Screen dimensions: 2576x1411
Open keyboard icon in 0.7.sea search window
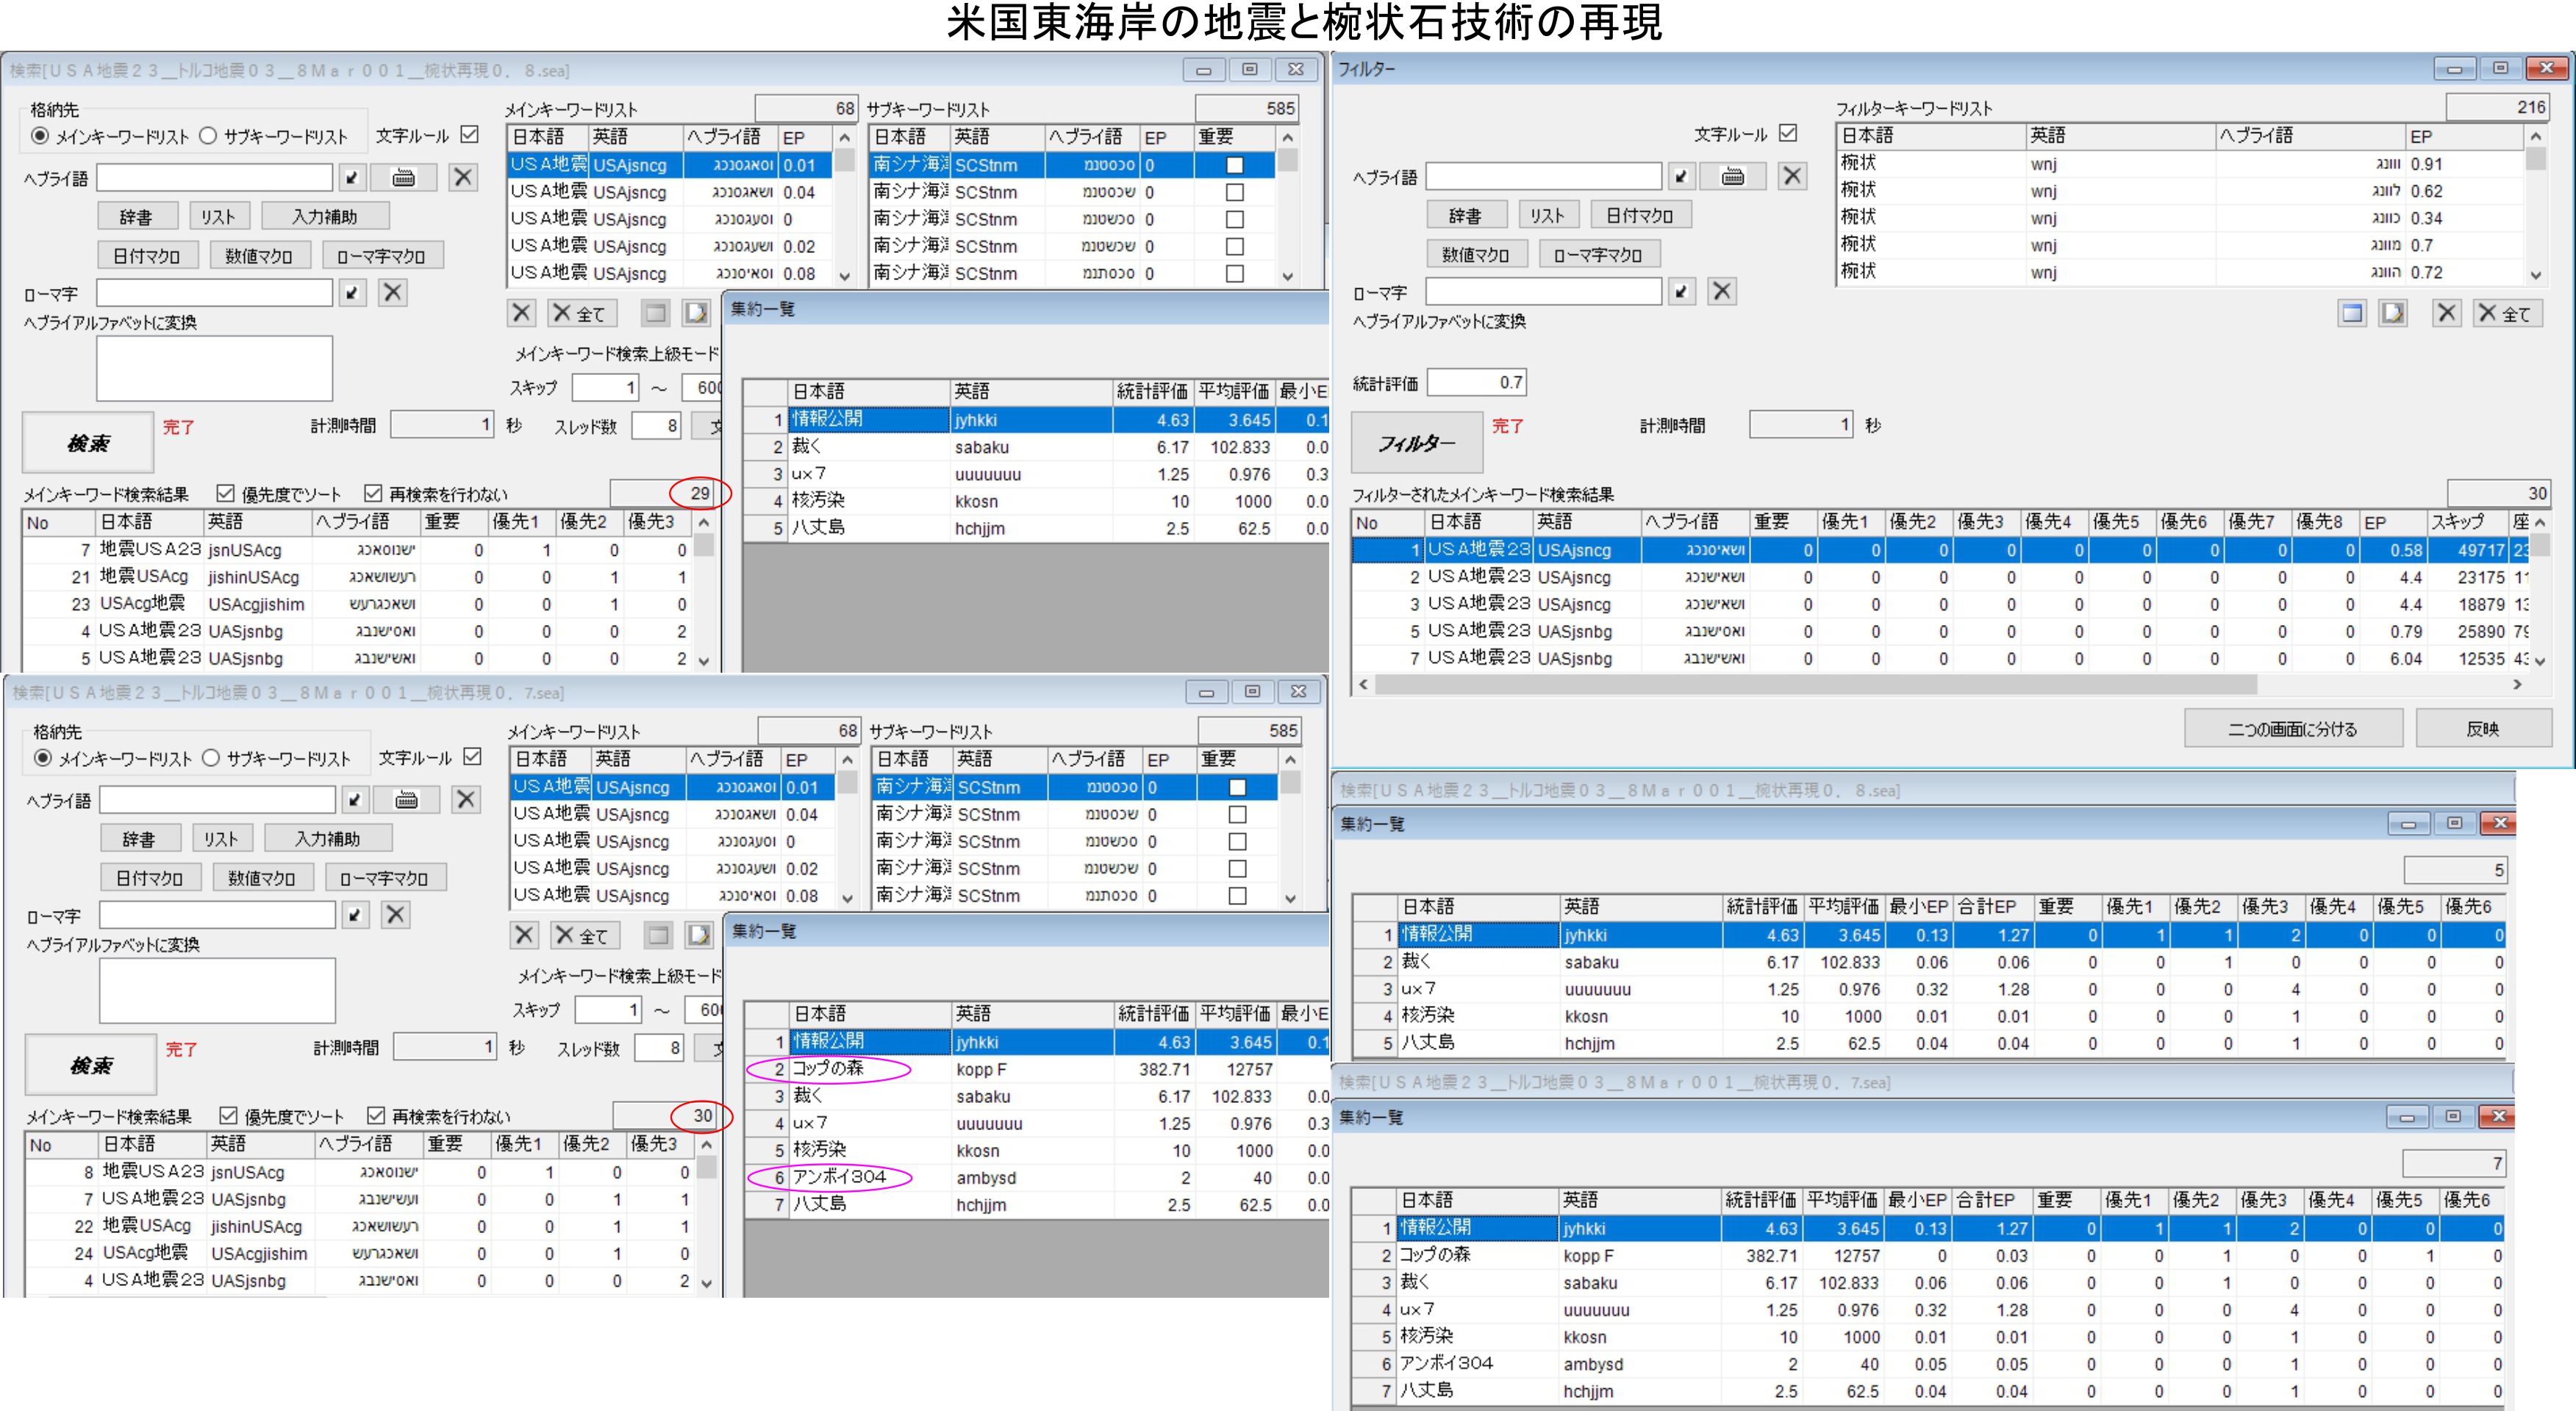coord(407,800)
